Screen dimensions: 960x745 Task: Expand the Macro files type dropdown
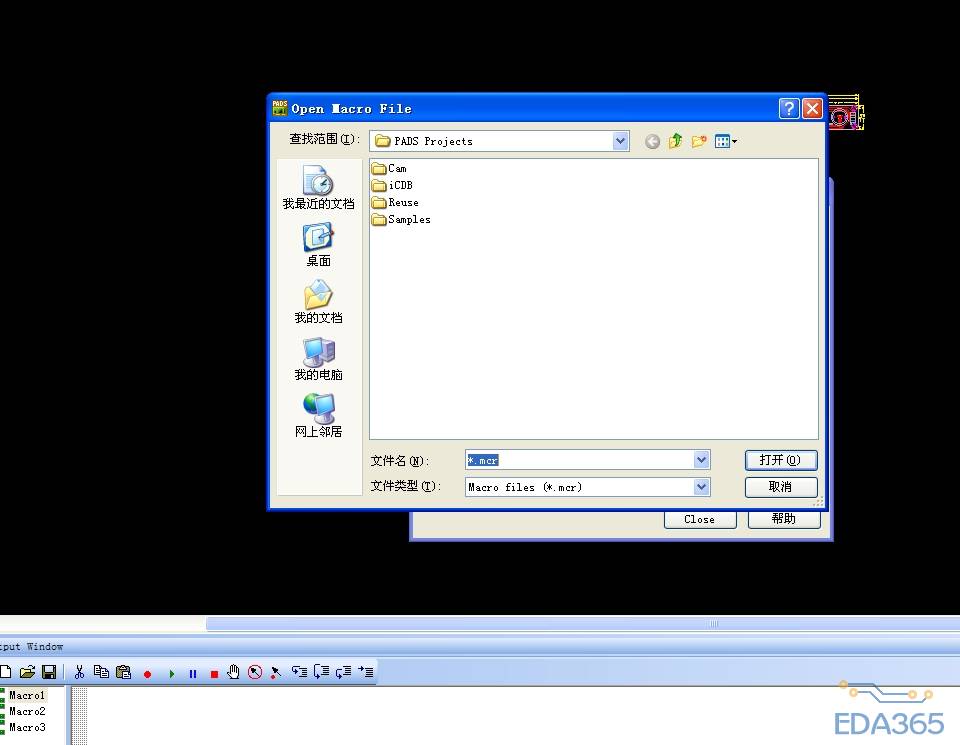pos(702,487)
